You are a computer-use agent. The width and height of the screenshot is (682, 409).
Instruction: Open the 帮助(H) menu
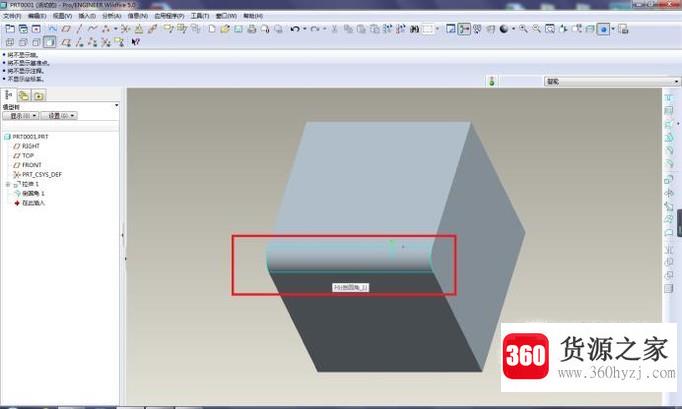(253, 16)
